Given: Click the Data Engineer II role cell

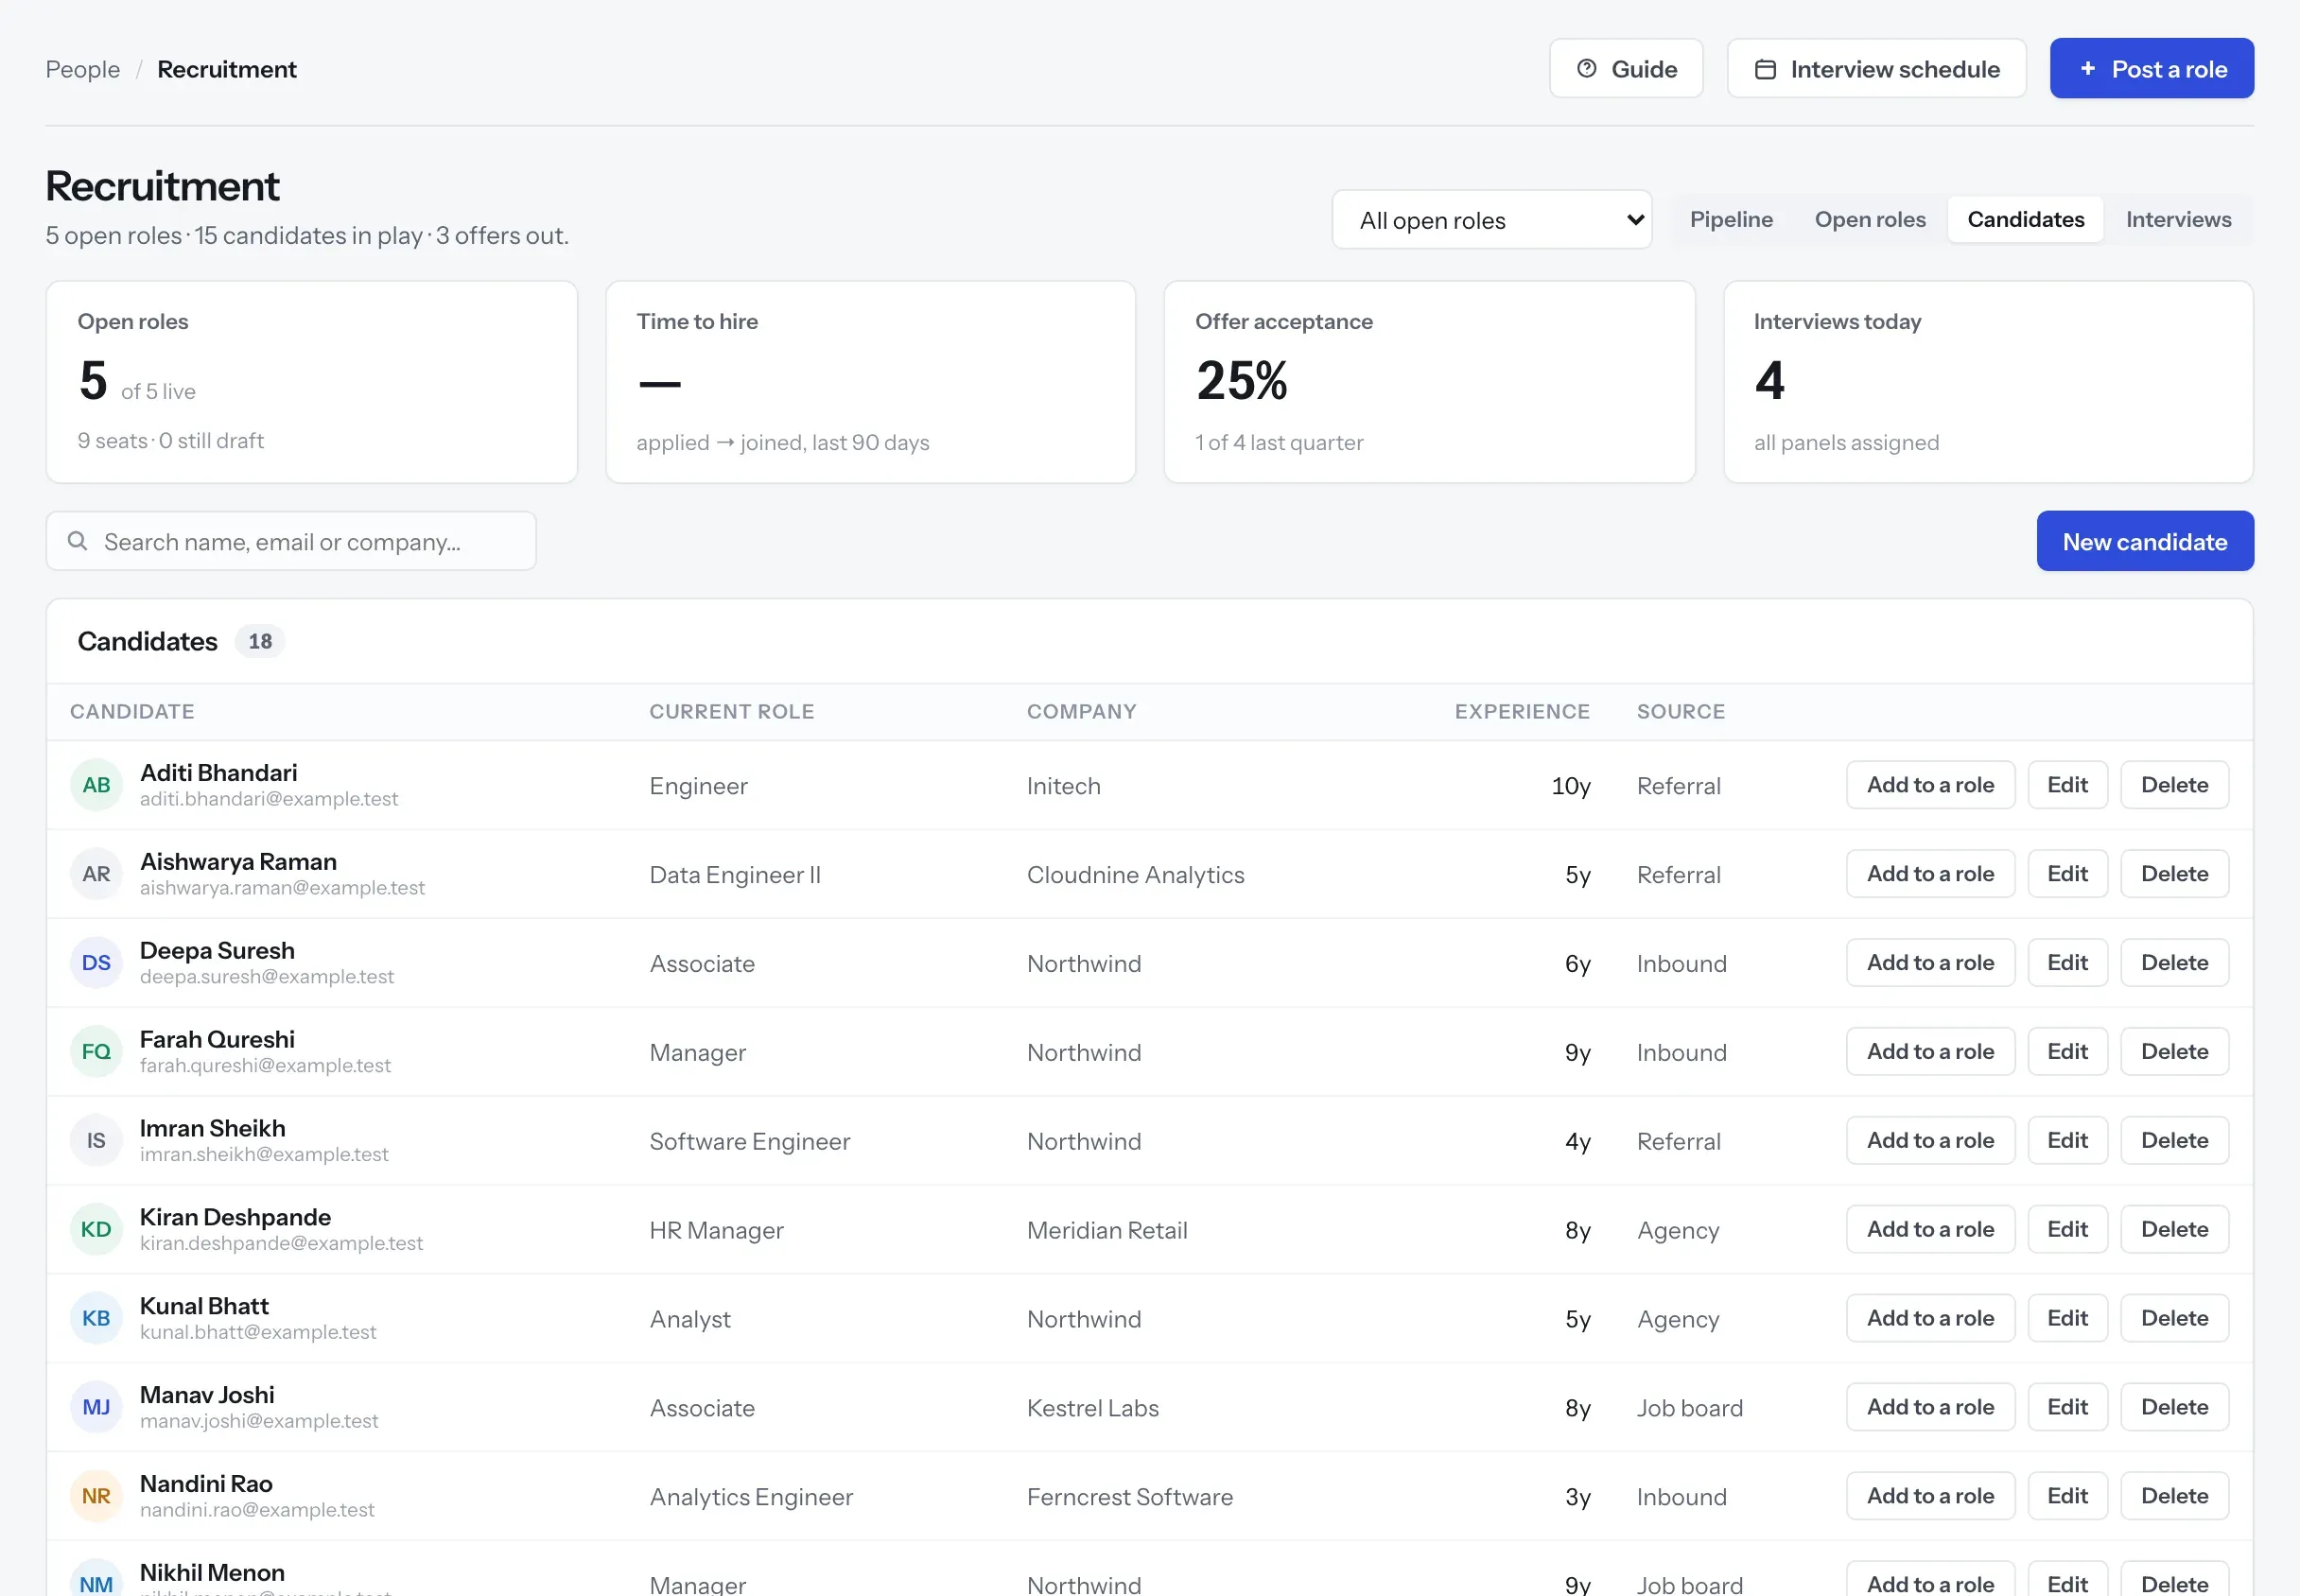Looking at the screenshot, I should point(735,875).
